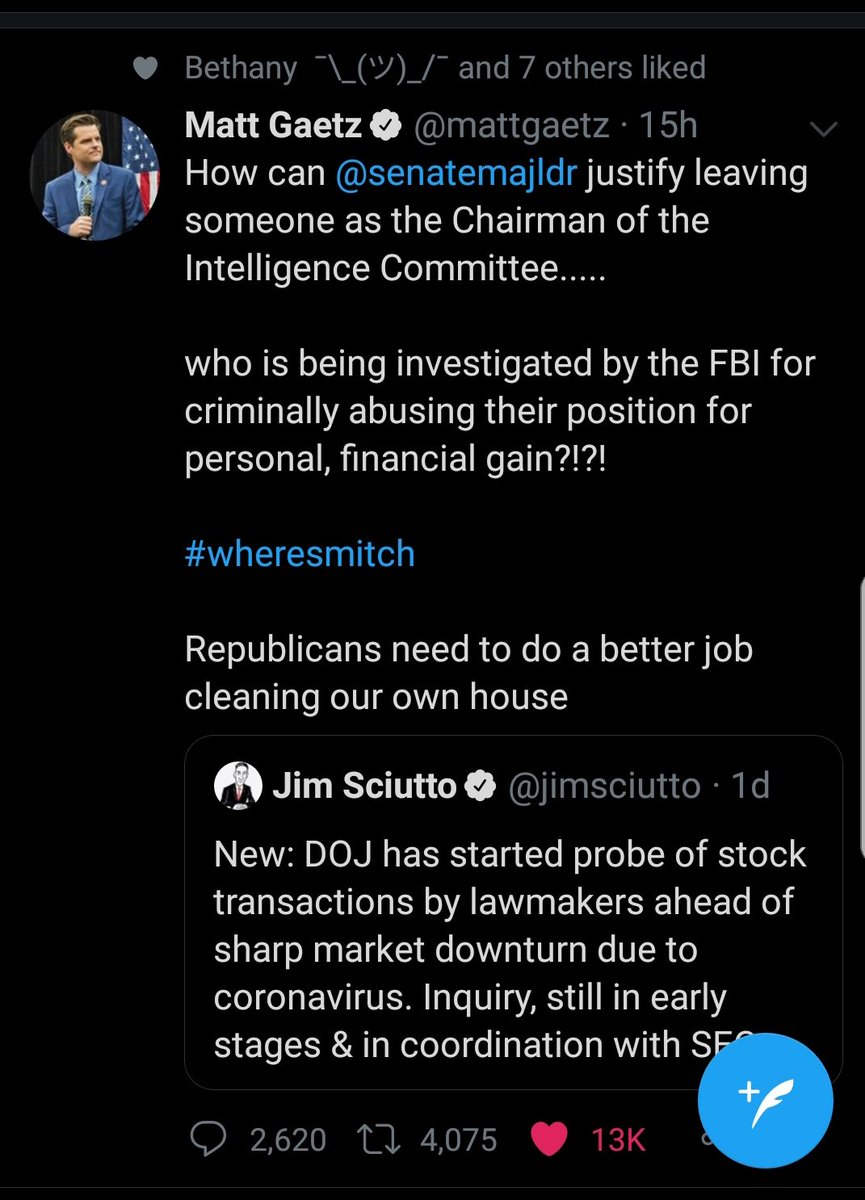The width and height of the screenshot is (865, 1200).
Task: Tap the retweet arrows icon
Action: click(380, 1138)
